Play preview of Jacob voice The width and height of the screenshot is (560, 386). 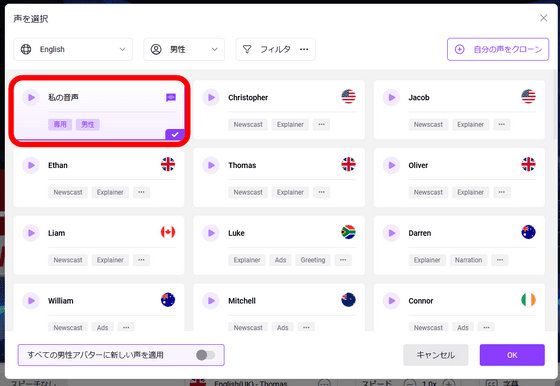click(391, 97)
